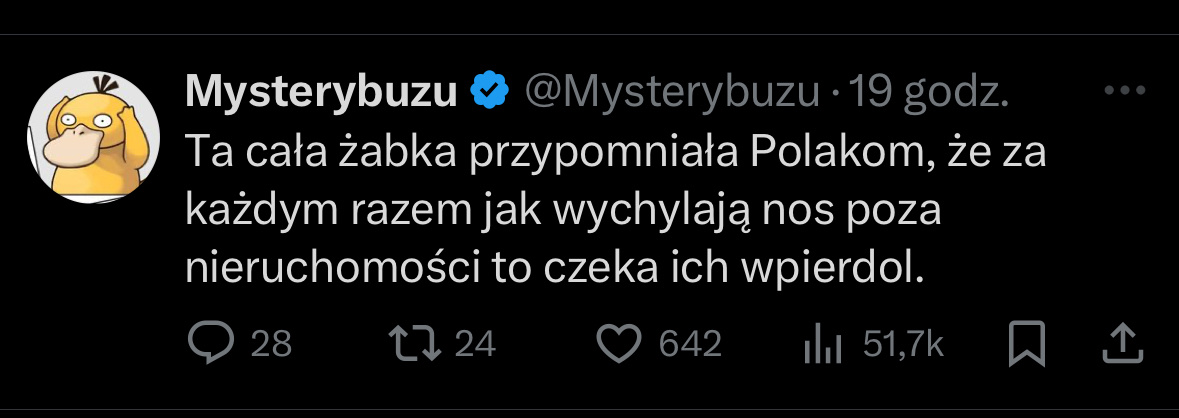
Task: Click the Mysterybuzu display name
Action: coord(322,92)
